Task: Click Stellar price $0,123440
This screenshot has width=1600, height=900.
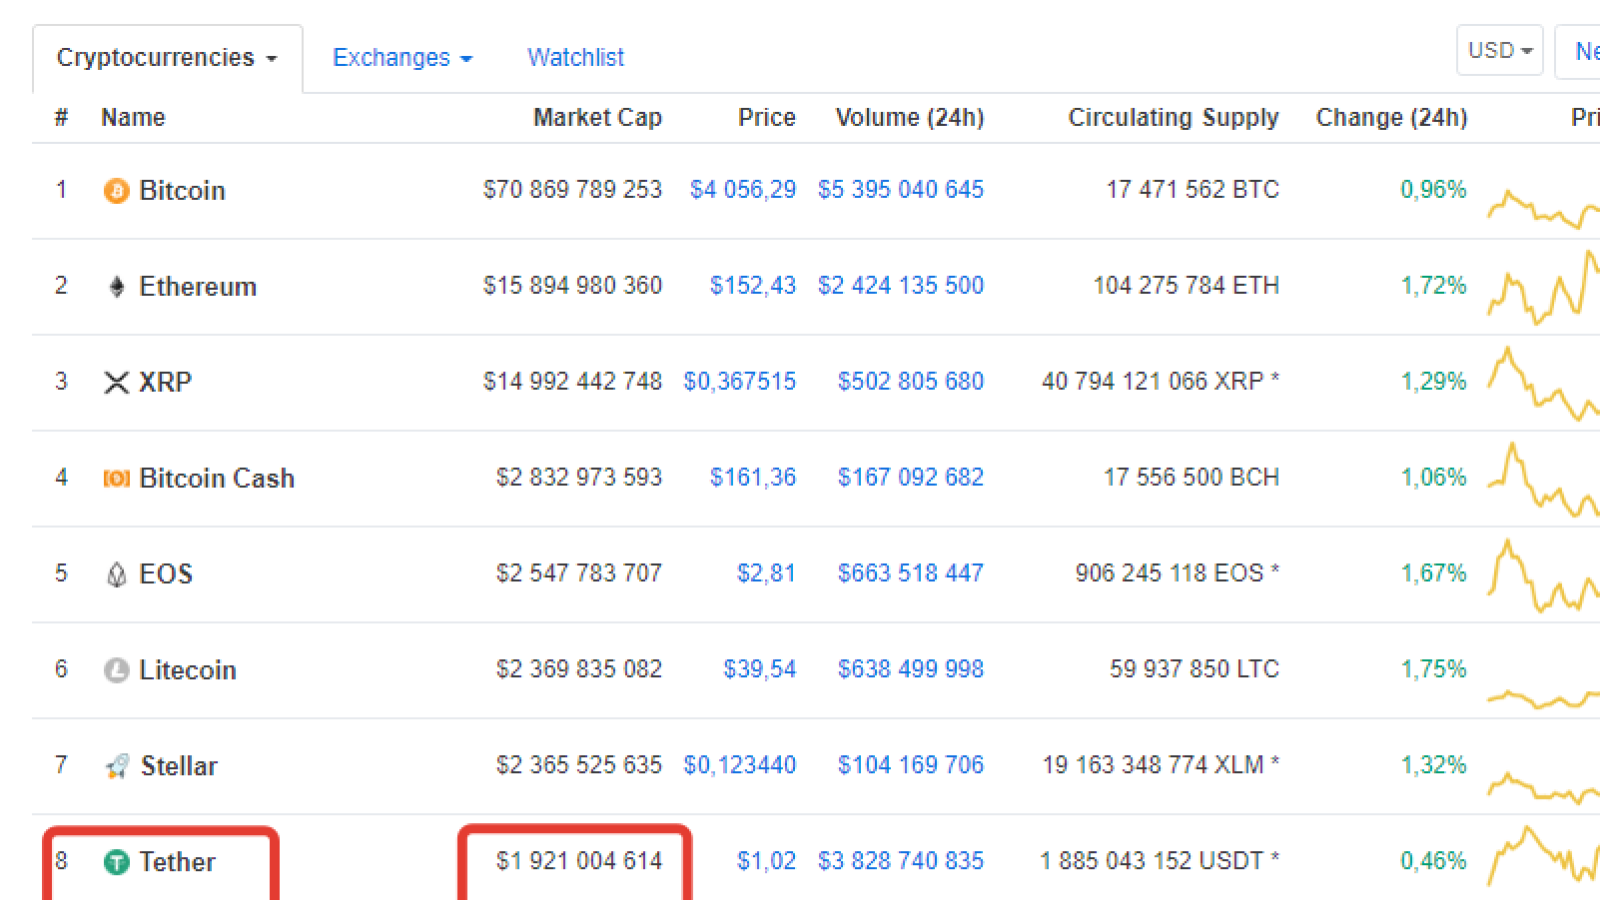Action: pyautogui.click(x=740, y=766)
